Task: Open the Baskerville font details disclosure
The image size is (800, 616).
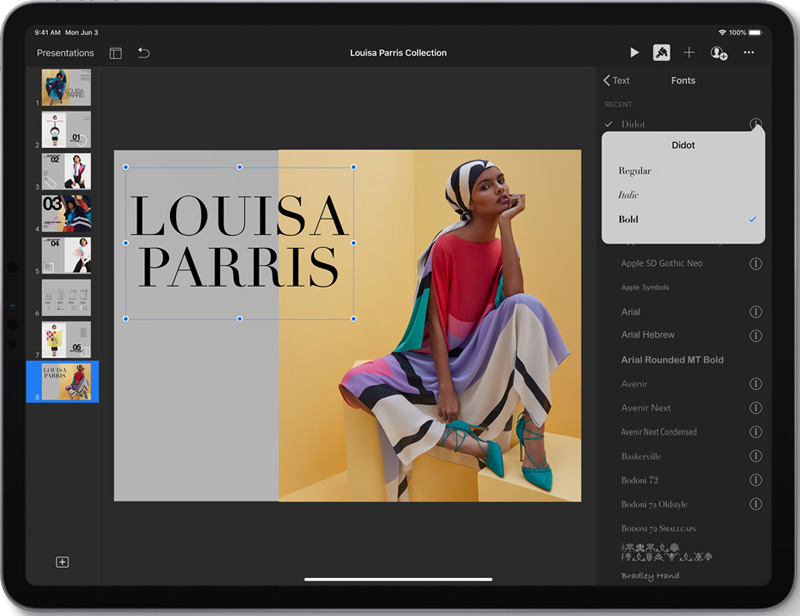Action: click(x=755, y=456)
